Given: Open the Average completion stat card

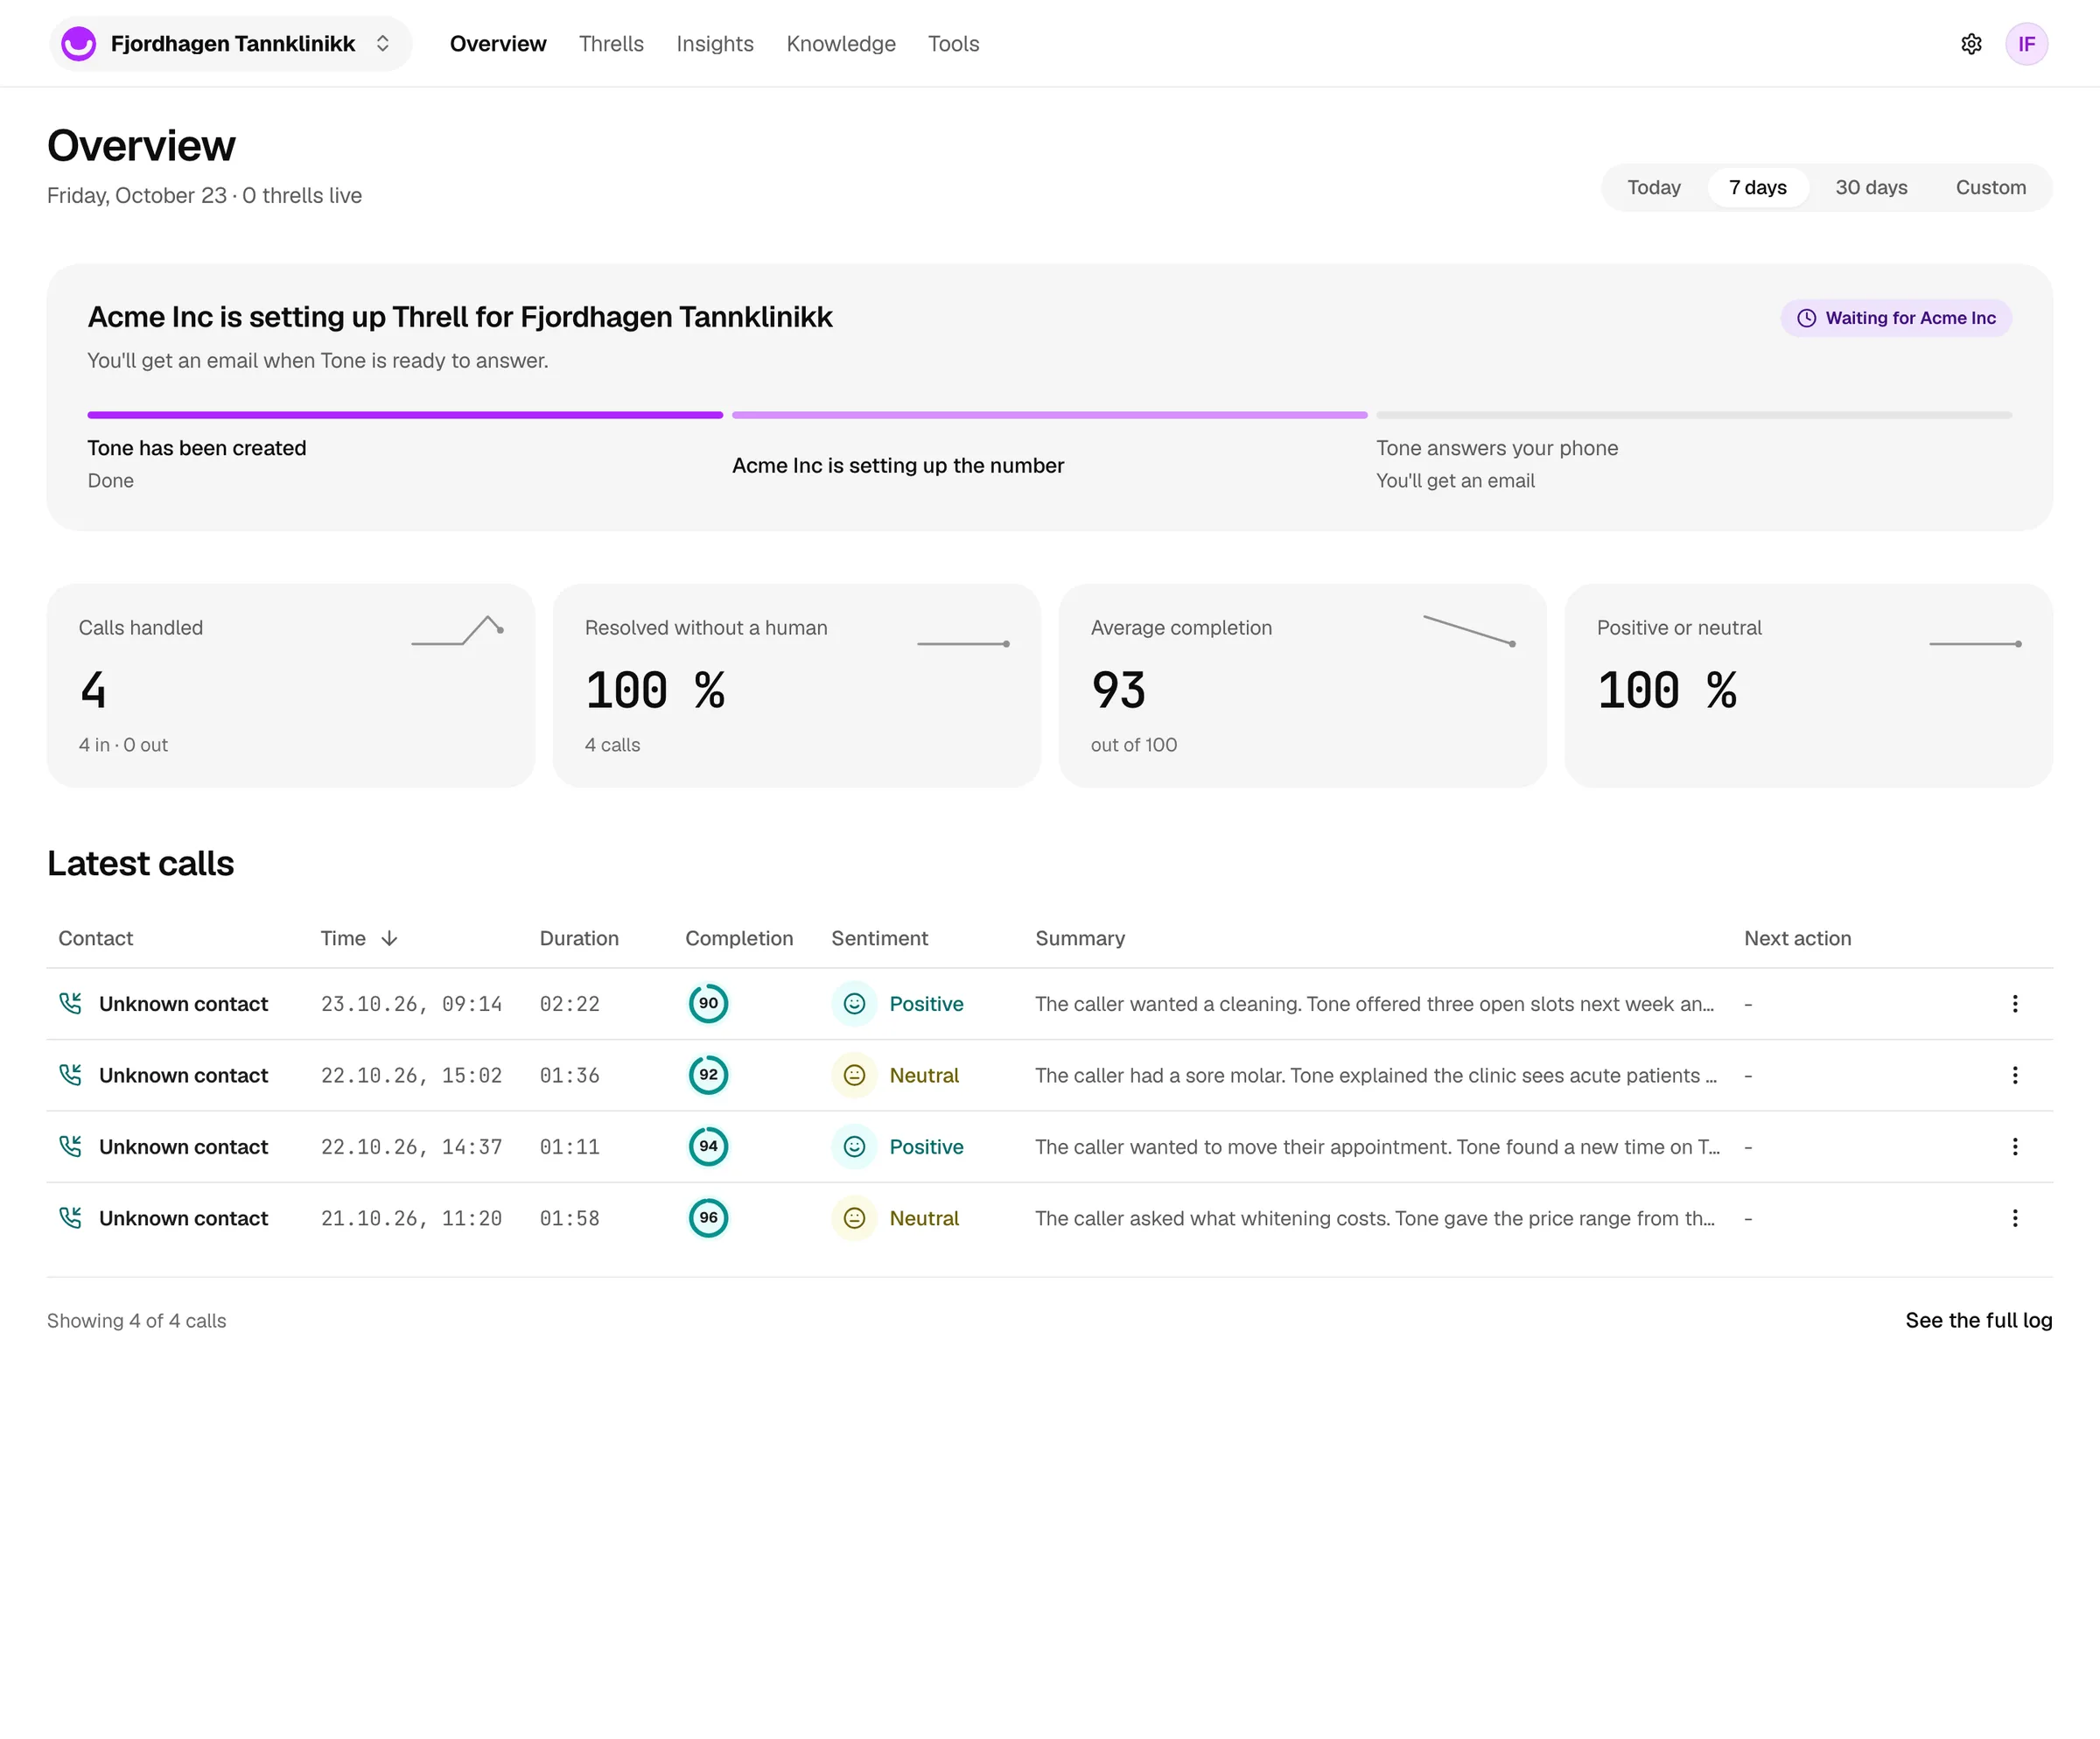Looking at the screenshot, I should (1303, 686).
